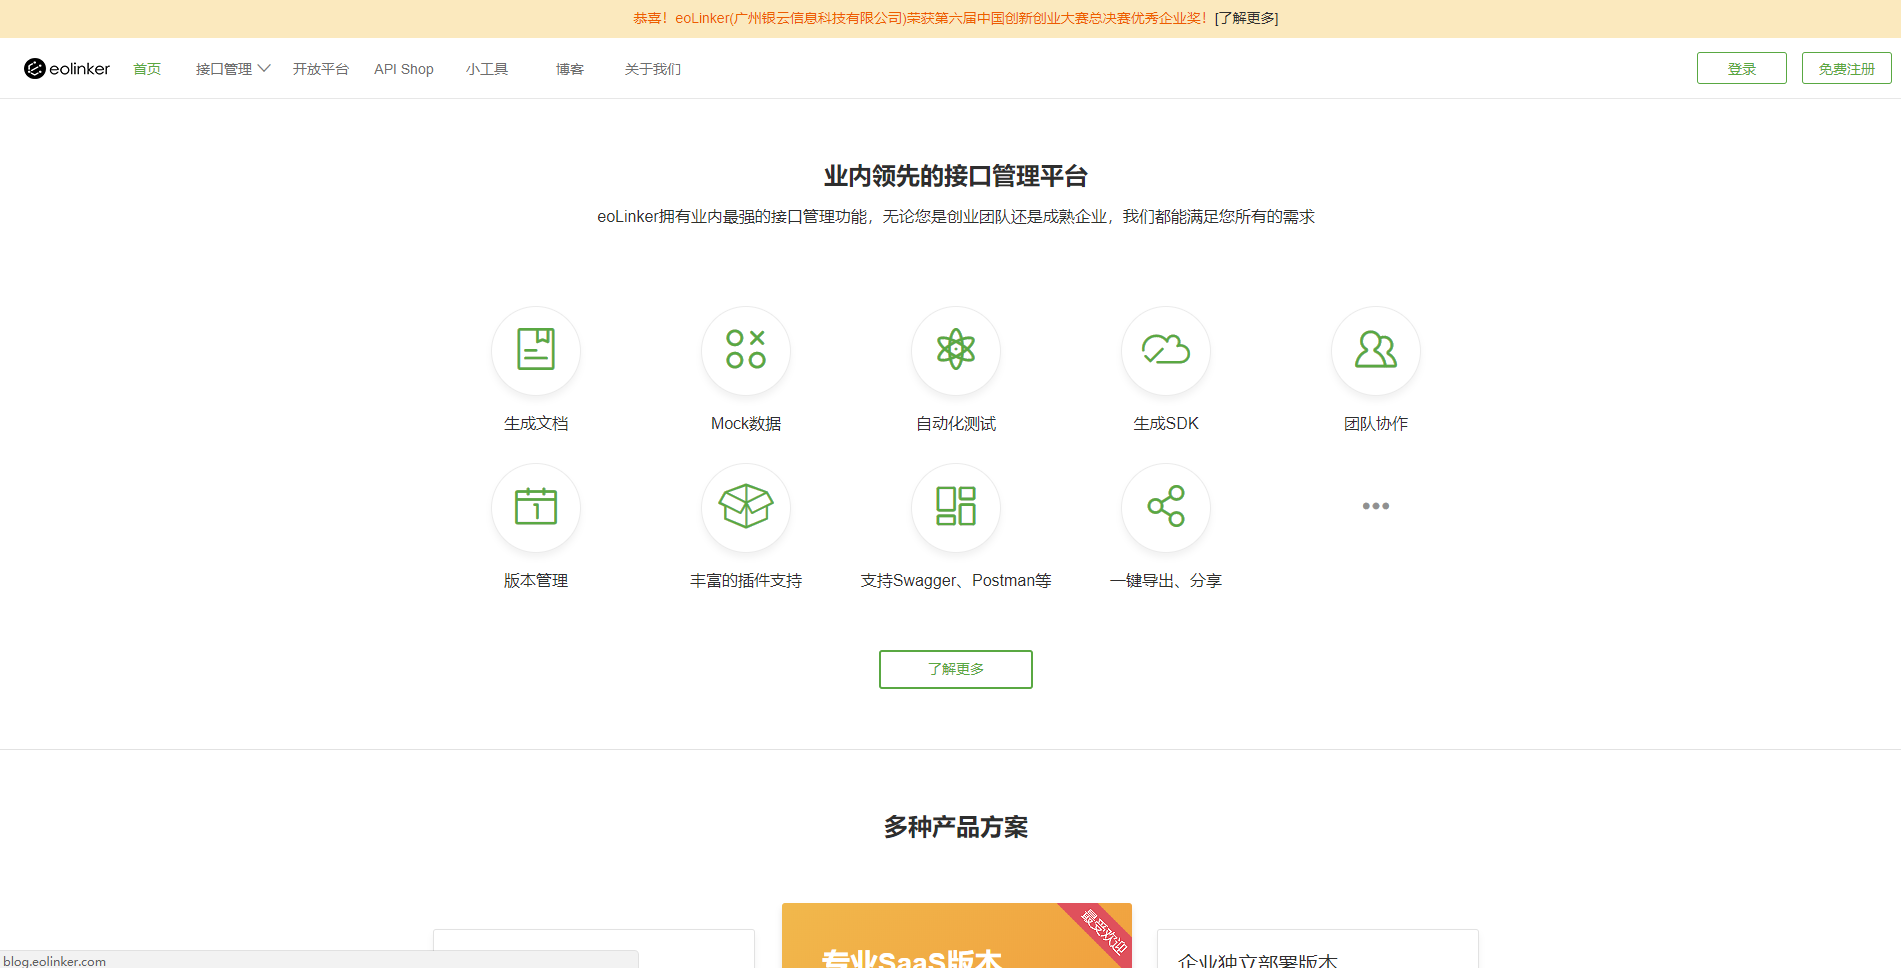
Task: Click the orange 专业SaaS版本 plan card
Action: point(957,935)
